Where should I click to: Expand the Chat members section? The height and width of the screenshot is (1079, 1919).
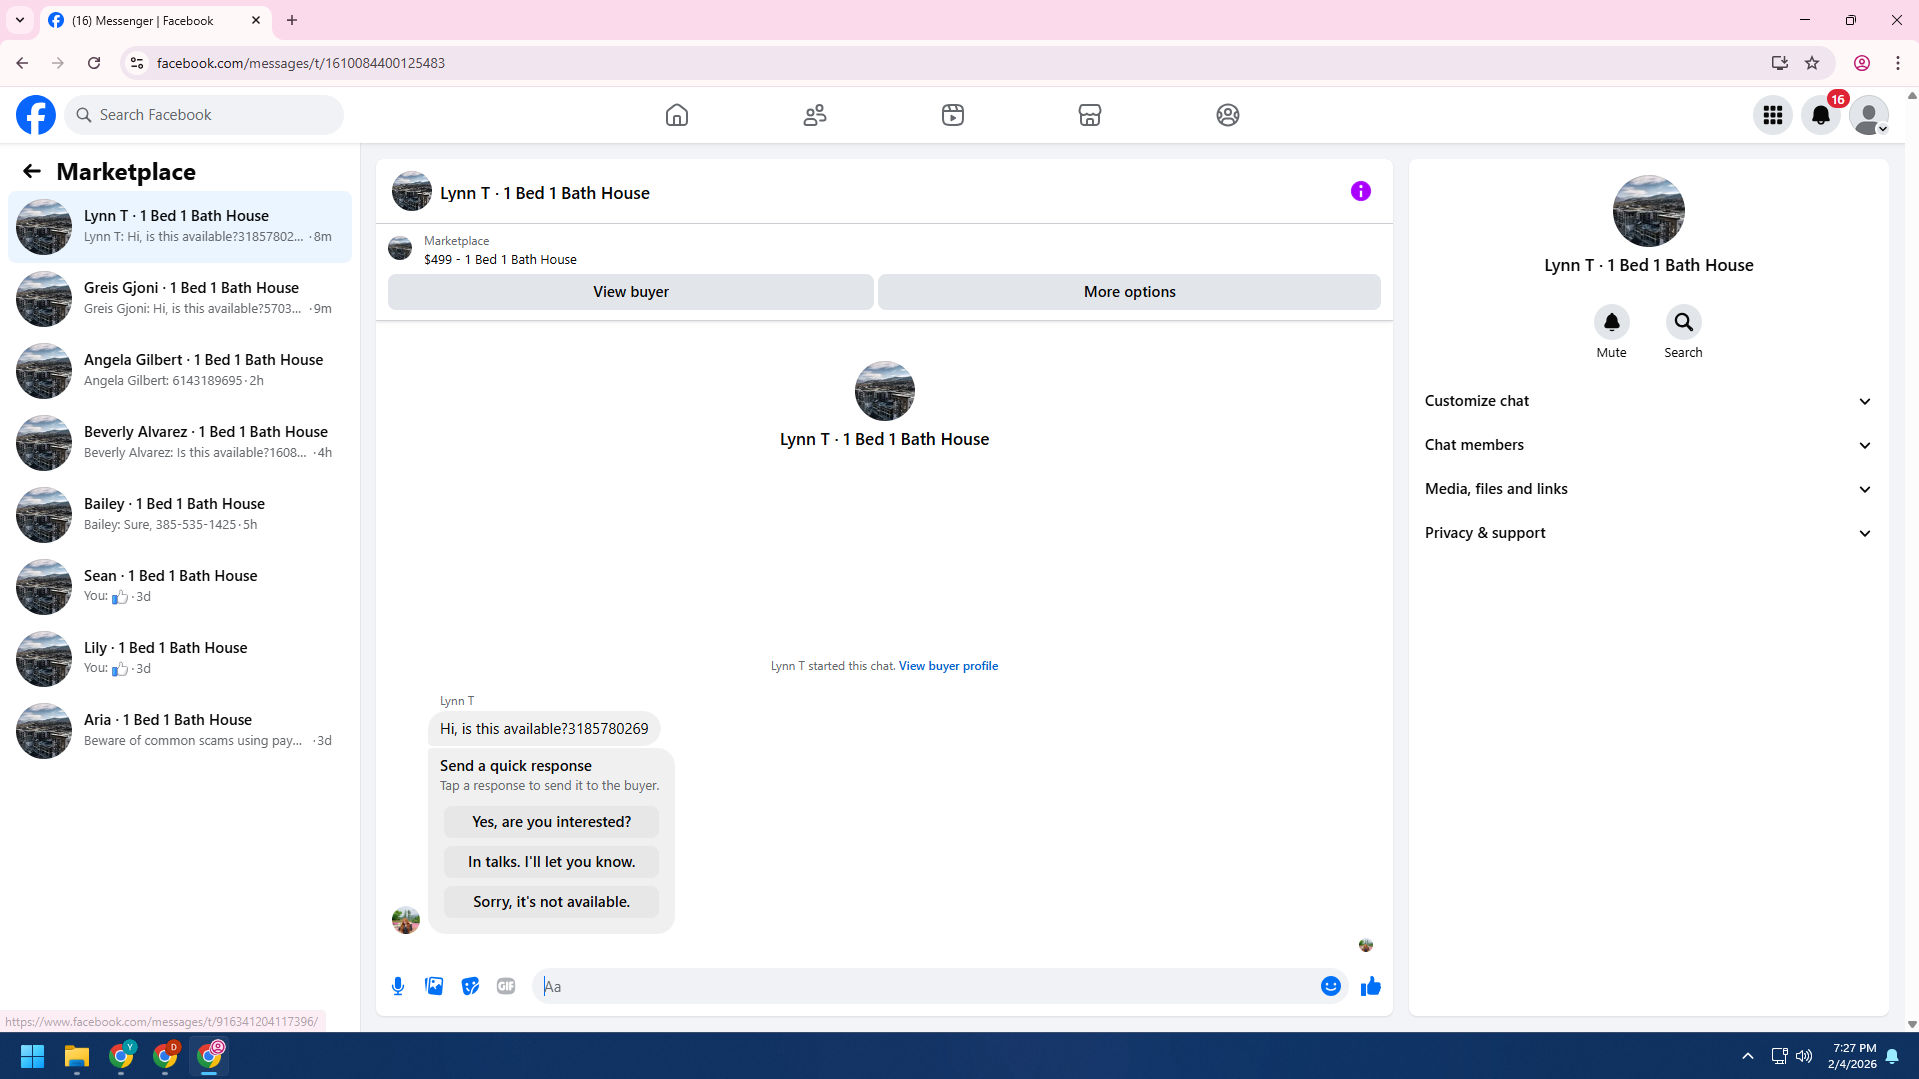point(1648,445)
